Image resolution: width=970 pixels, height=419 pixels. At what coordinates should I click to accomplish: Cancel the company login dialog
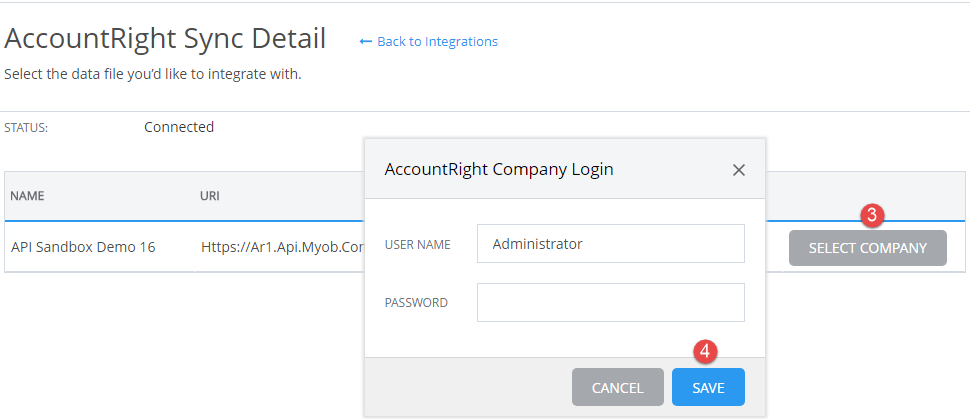[617, 387]
